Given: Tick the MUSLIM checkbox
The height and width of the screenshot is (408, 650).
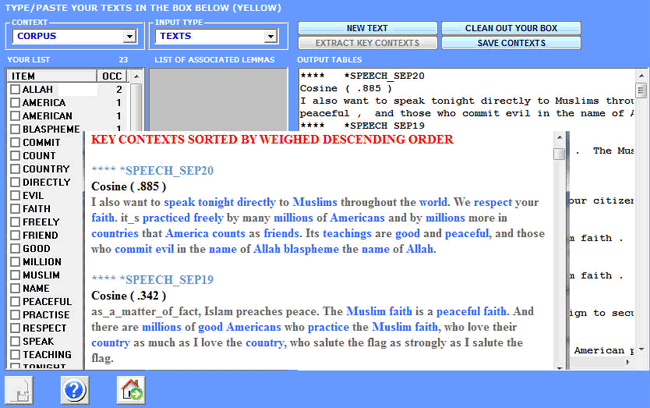Looking at the screenshot, I should coord(15,275).
